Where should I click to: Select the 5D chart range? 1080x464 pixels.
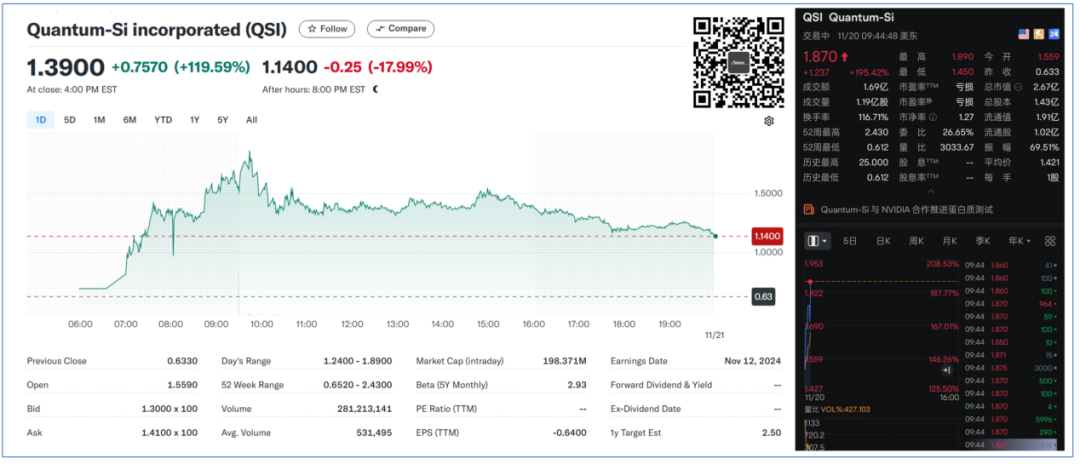[70, 120]
